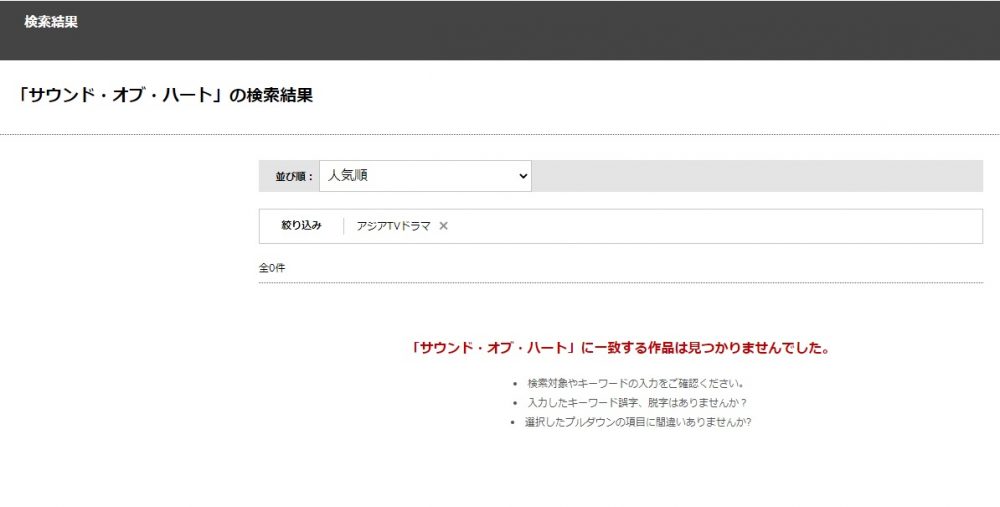Image resolution: width=1000 pixels, height=507 pixels.
Task: Click the red no-results message
Action: tap(621, 348)
